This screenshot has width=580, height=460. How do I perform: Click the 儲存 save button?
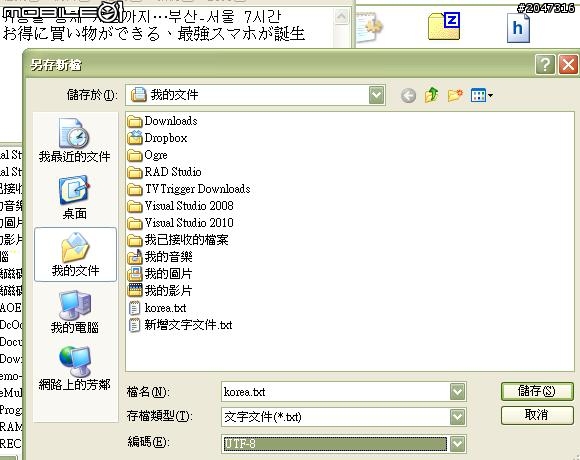click(x=537, y=391)
